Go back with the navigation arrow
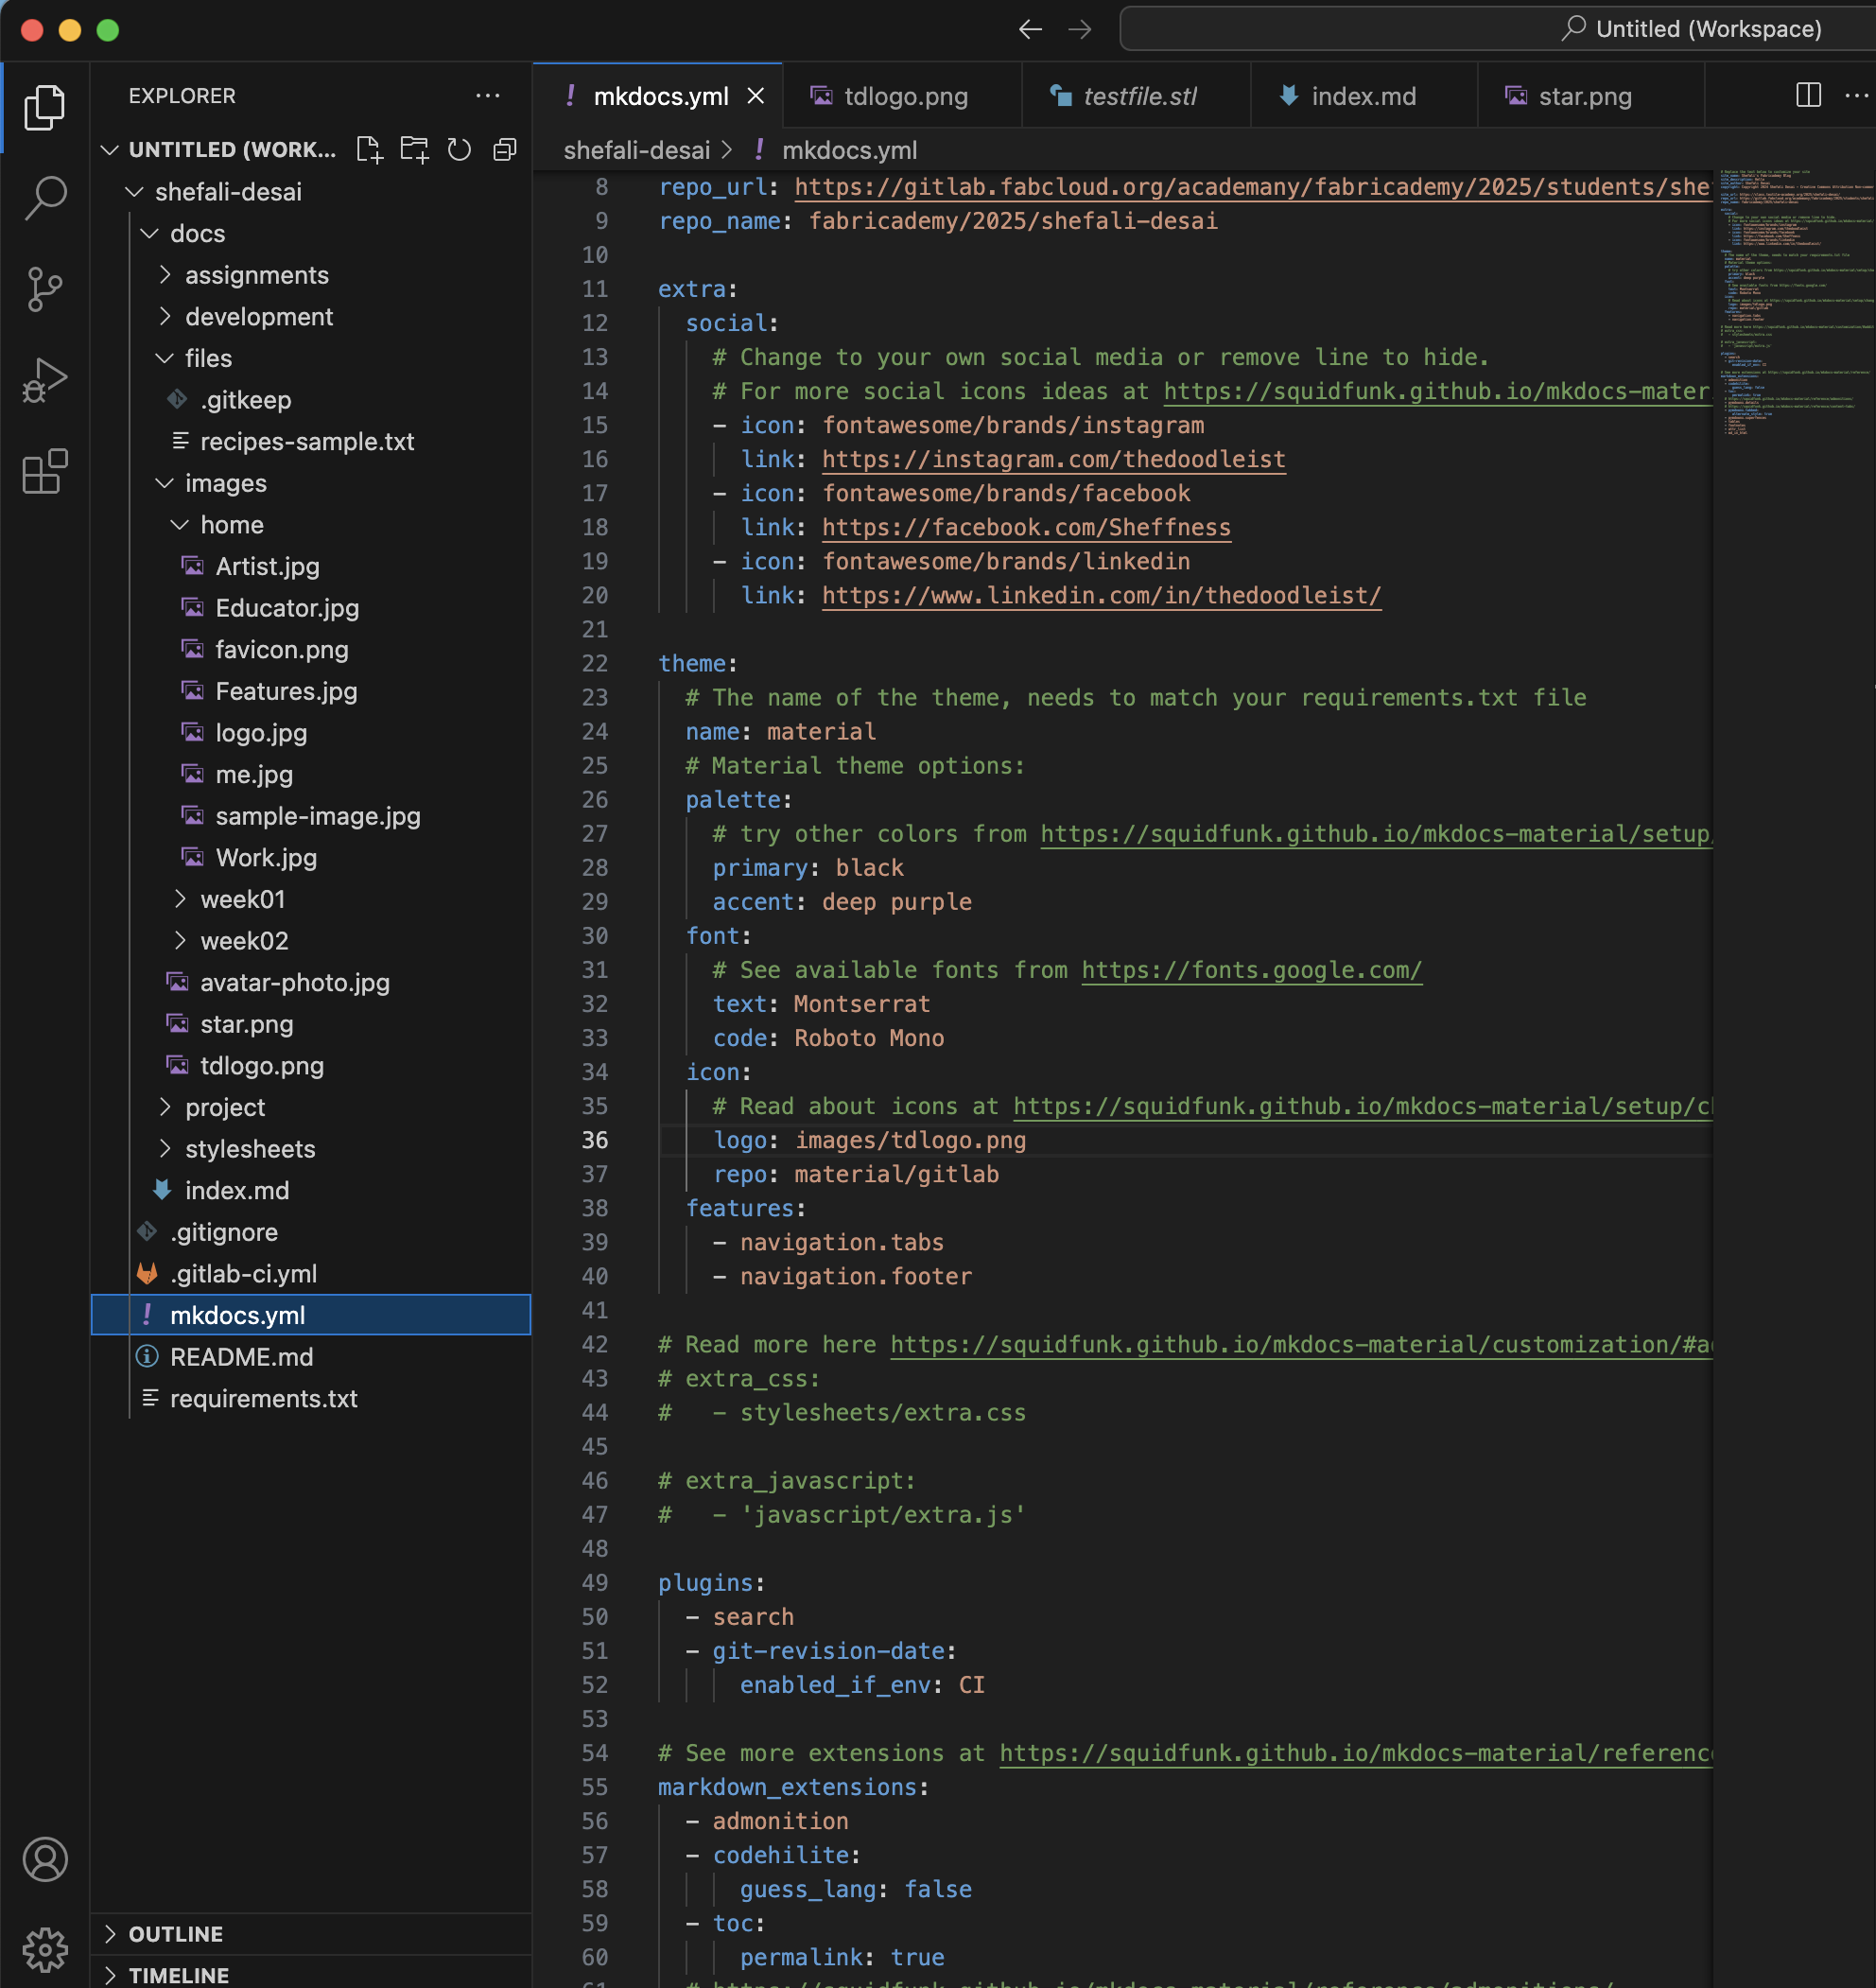1876x1988 pixels. click(x=1030, y=29)
